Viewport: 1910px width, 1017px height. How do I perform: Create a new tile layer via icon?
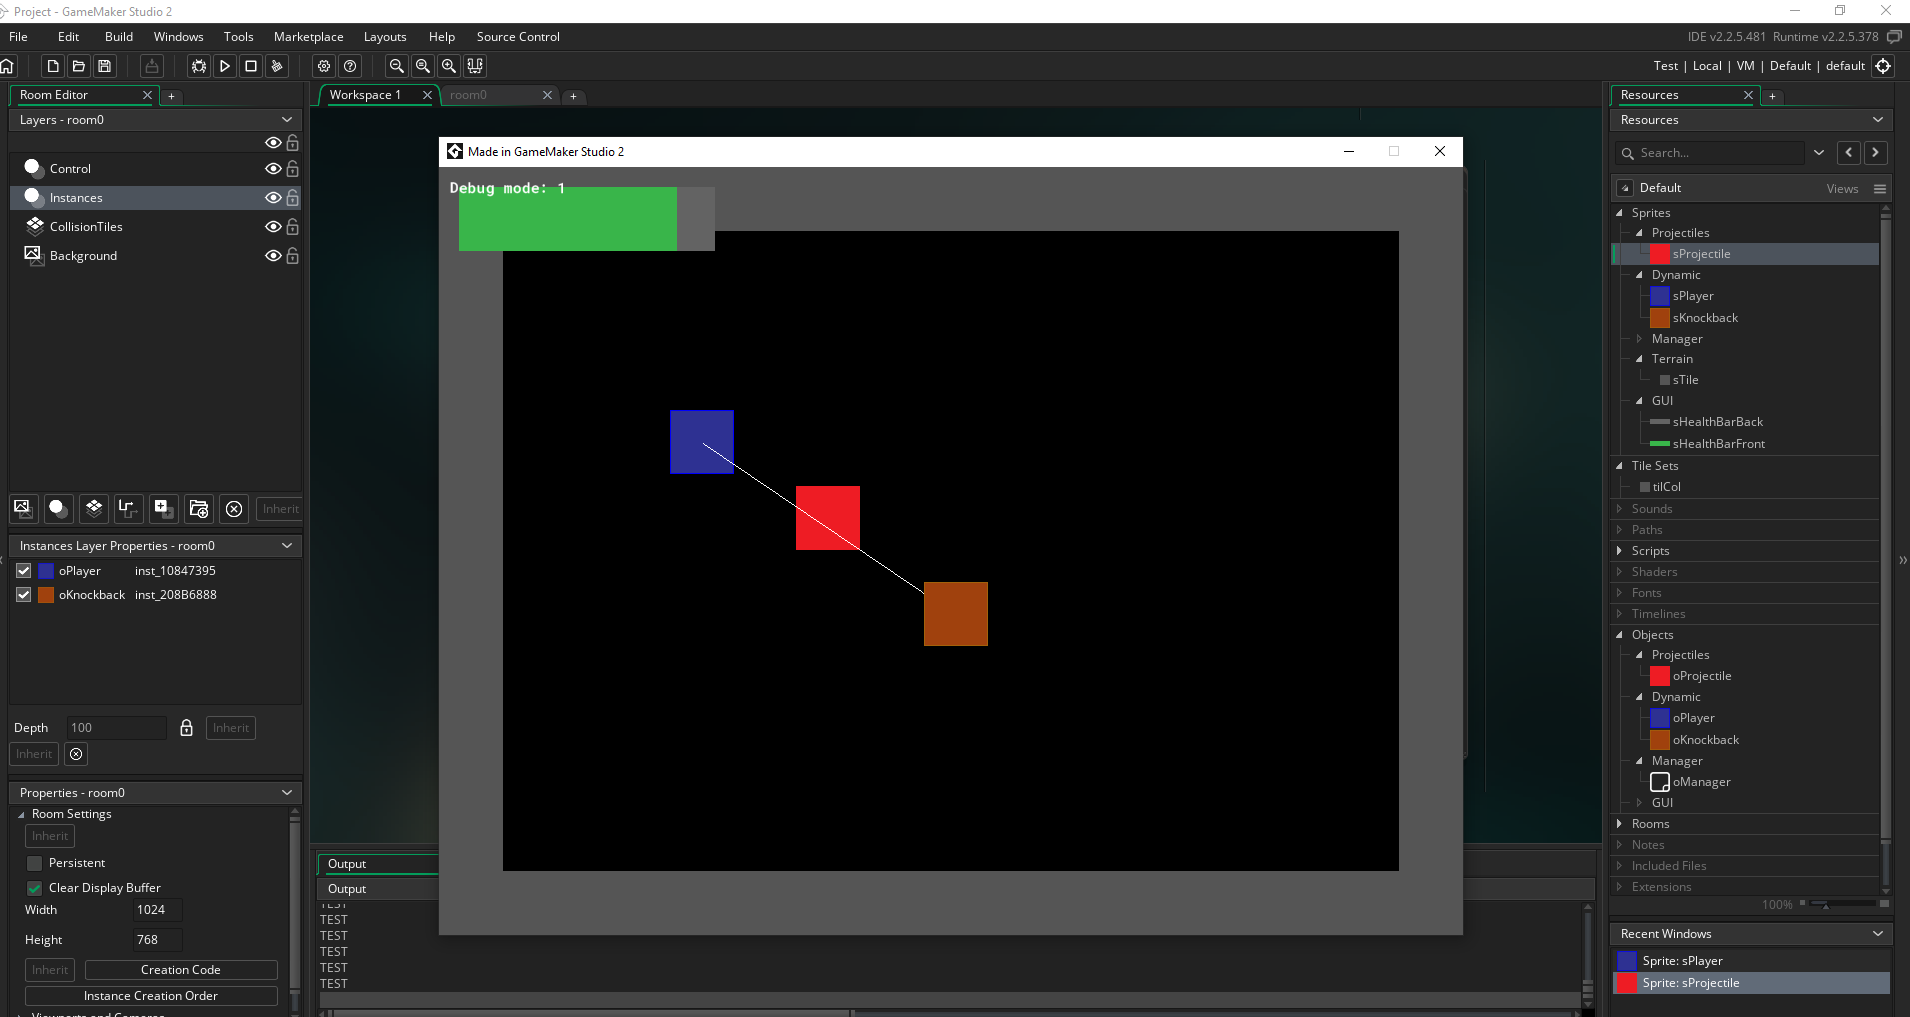coord(94,508)
